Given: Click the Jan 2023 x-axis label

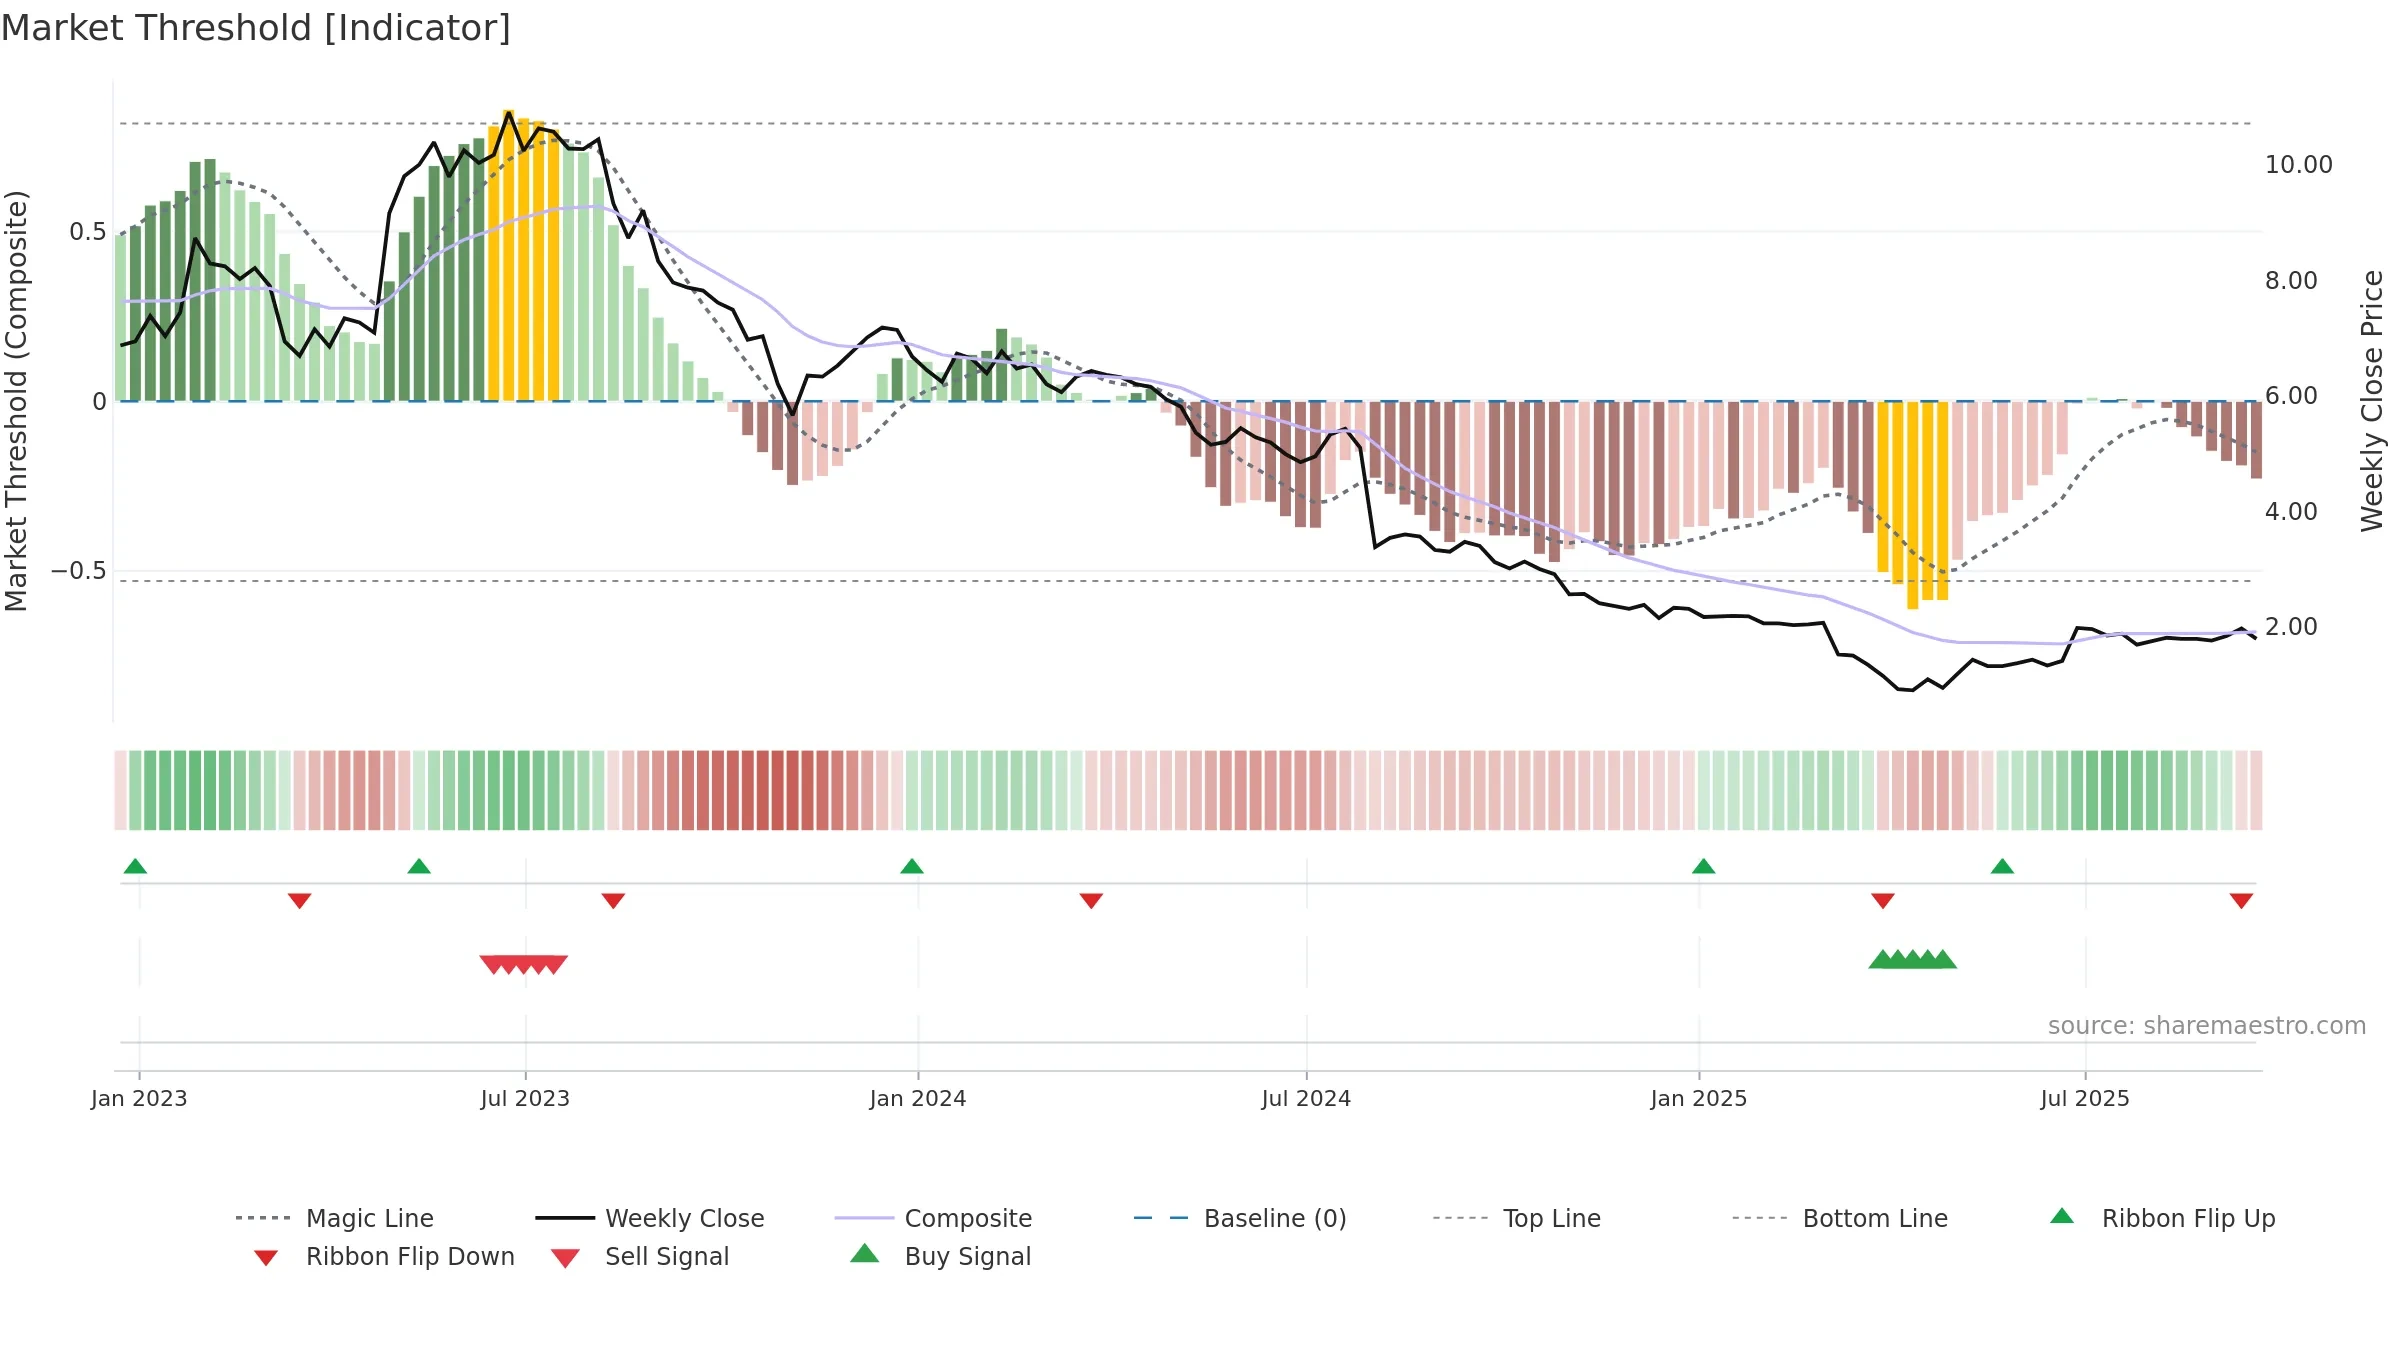Looking at the screenshot, I should tap(139, 1098).
